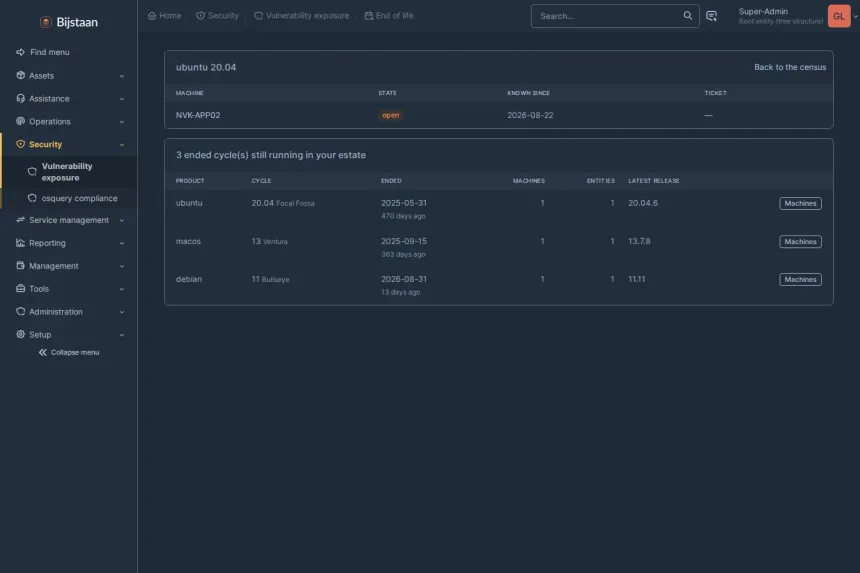Open Machines button for ubuntu row

pos(800,203)
